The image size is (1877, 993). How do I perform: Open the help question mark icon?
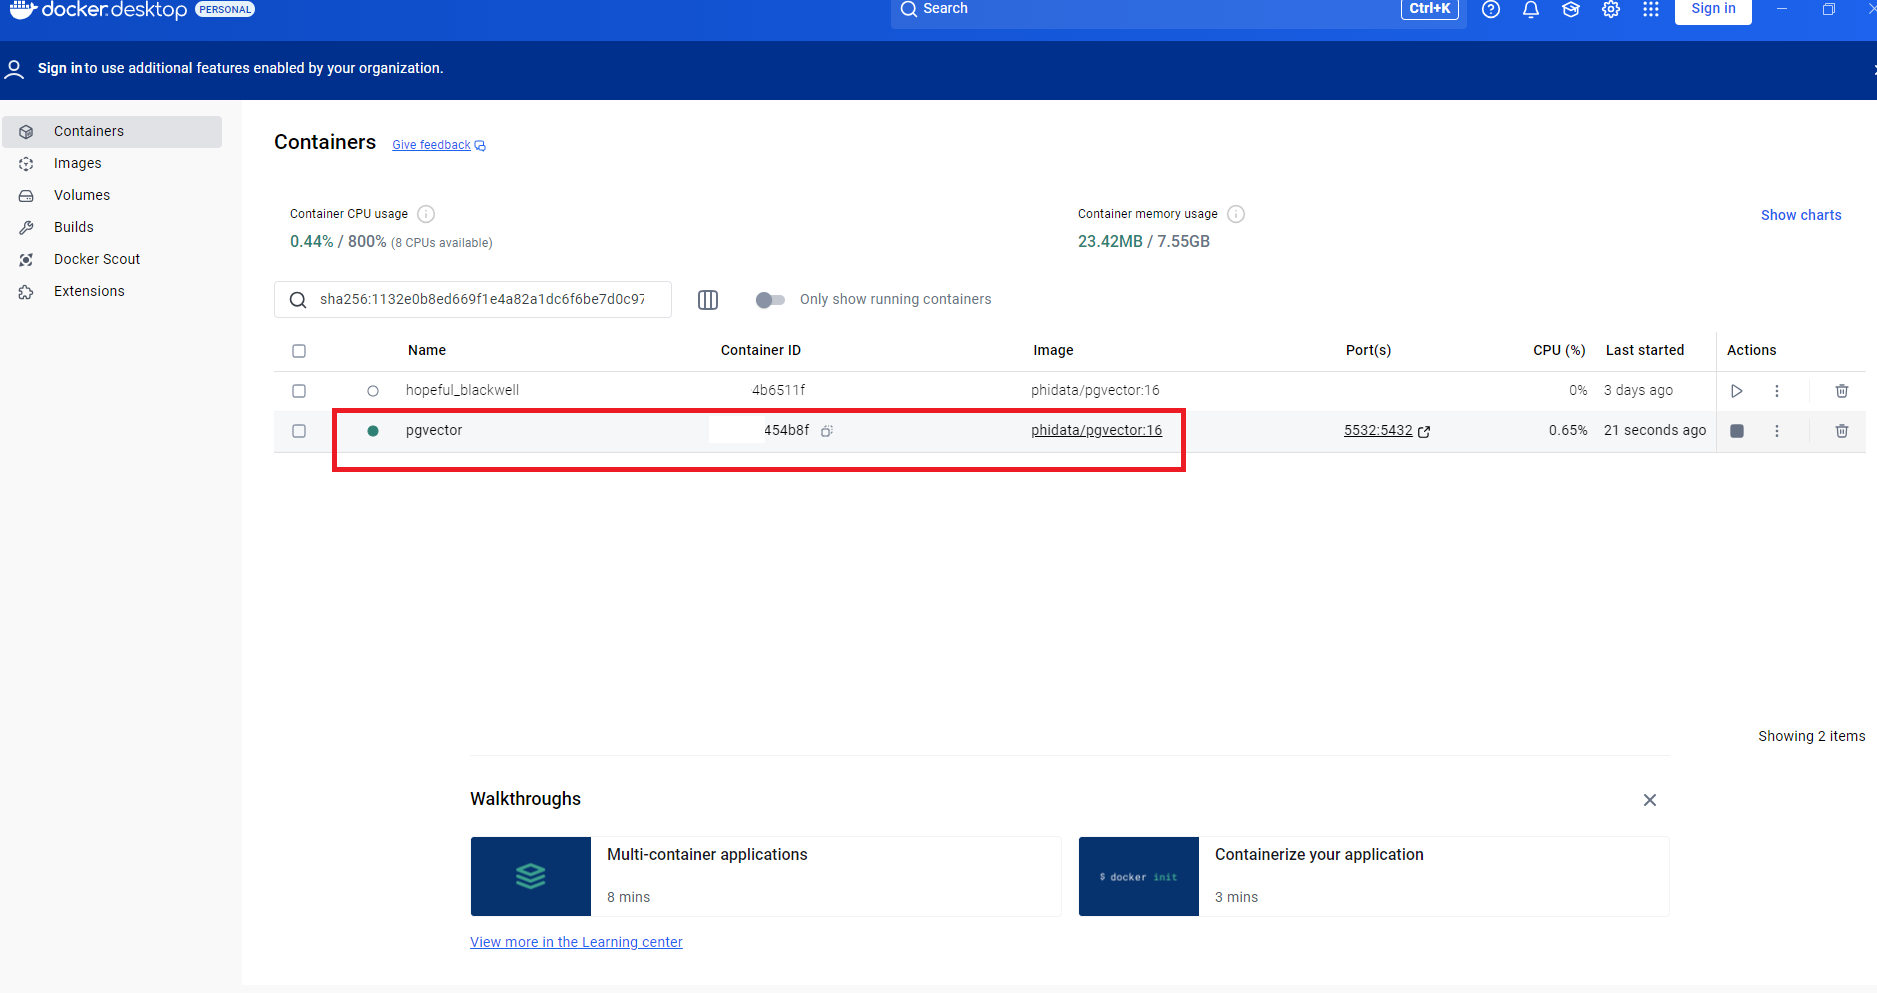tap(1490, 10)
